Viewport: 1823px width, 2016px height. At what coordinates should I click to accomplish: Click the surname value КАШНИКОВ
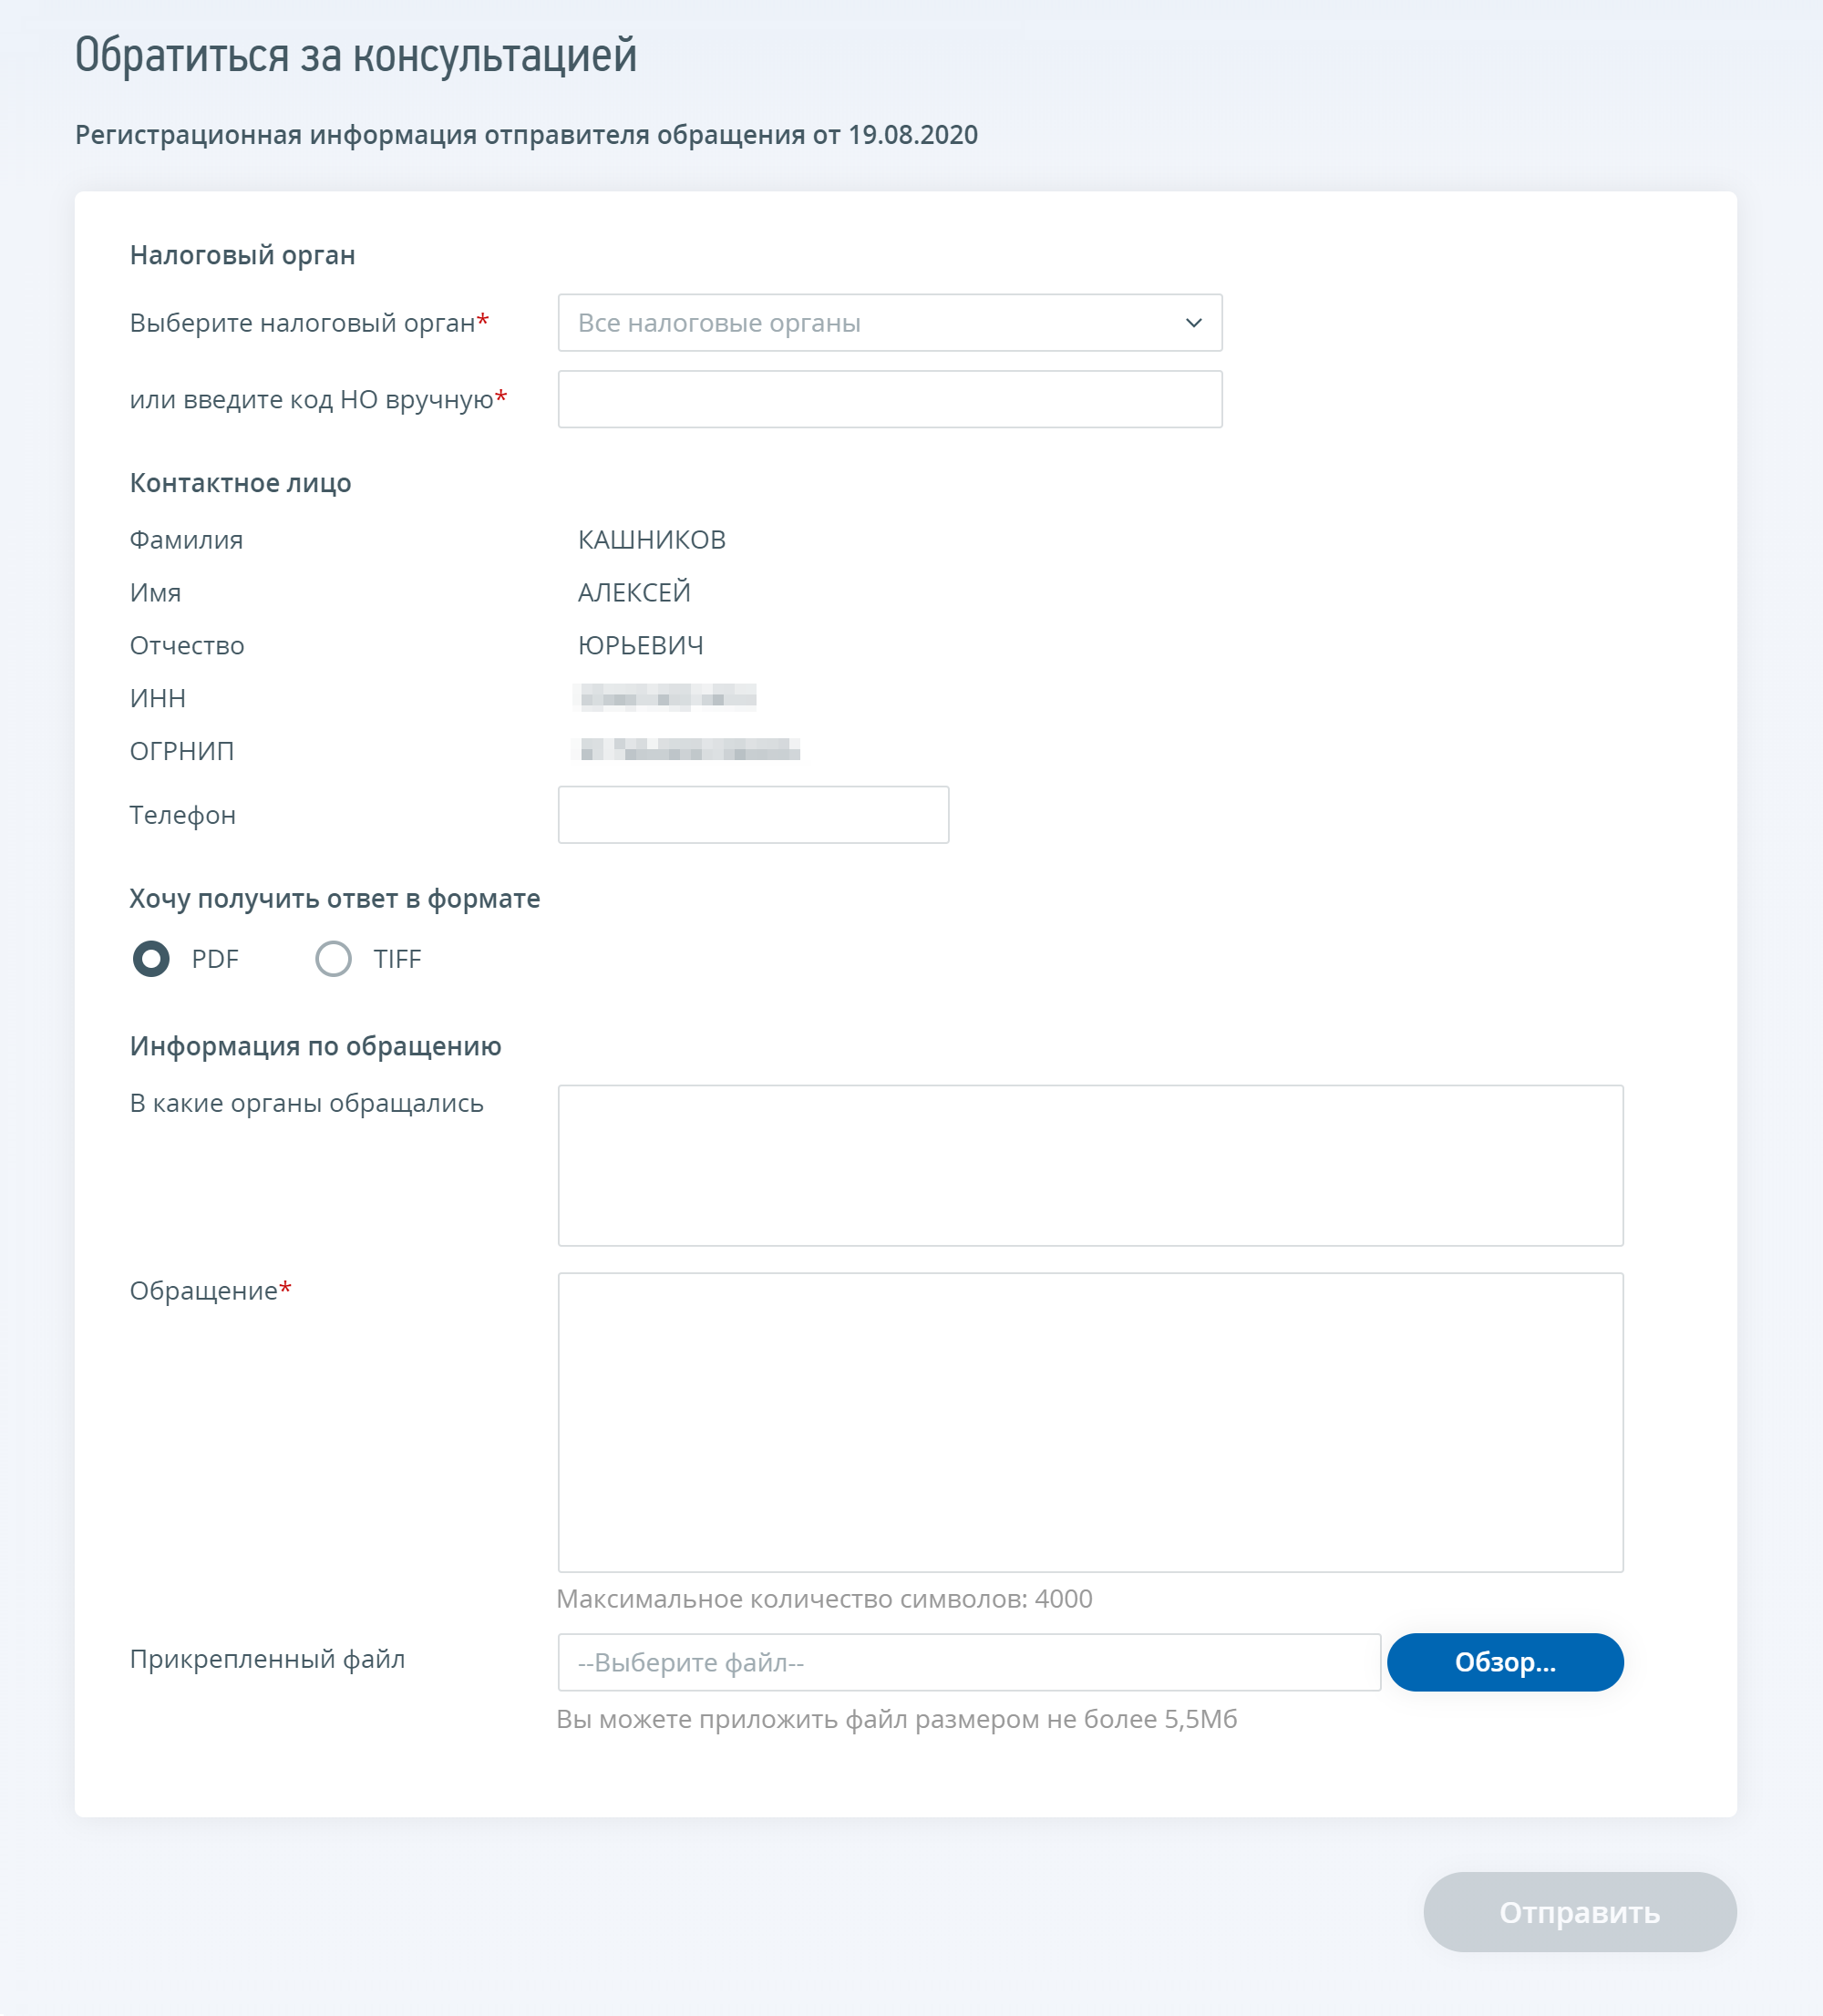(x=652, y=540)
